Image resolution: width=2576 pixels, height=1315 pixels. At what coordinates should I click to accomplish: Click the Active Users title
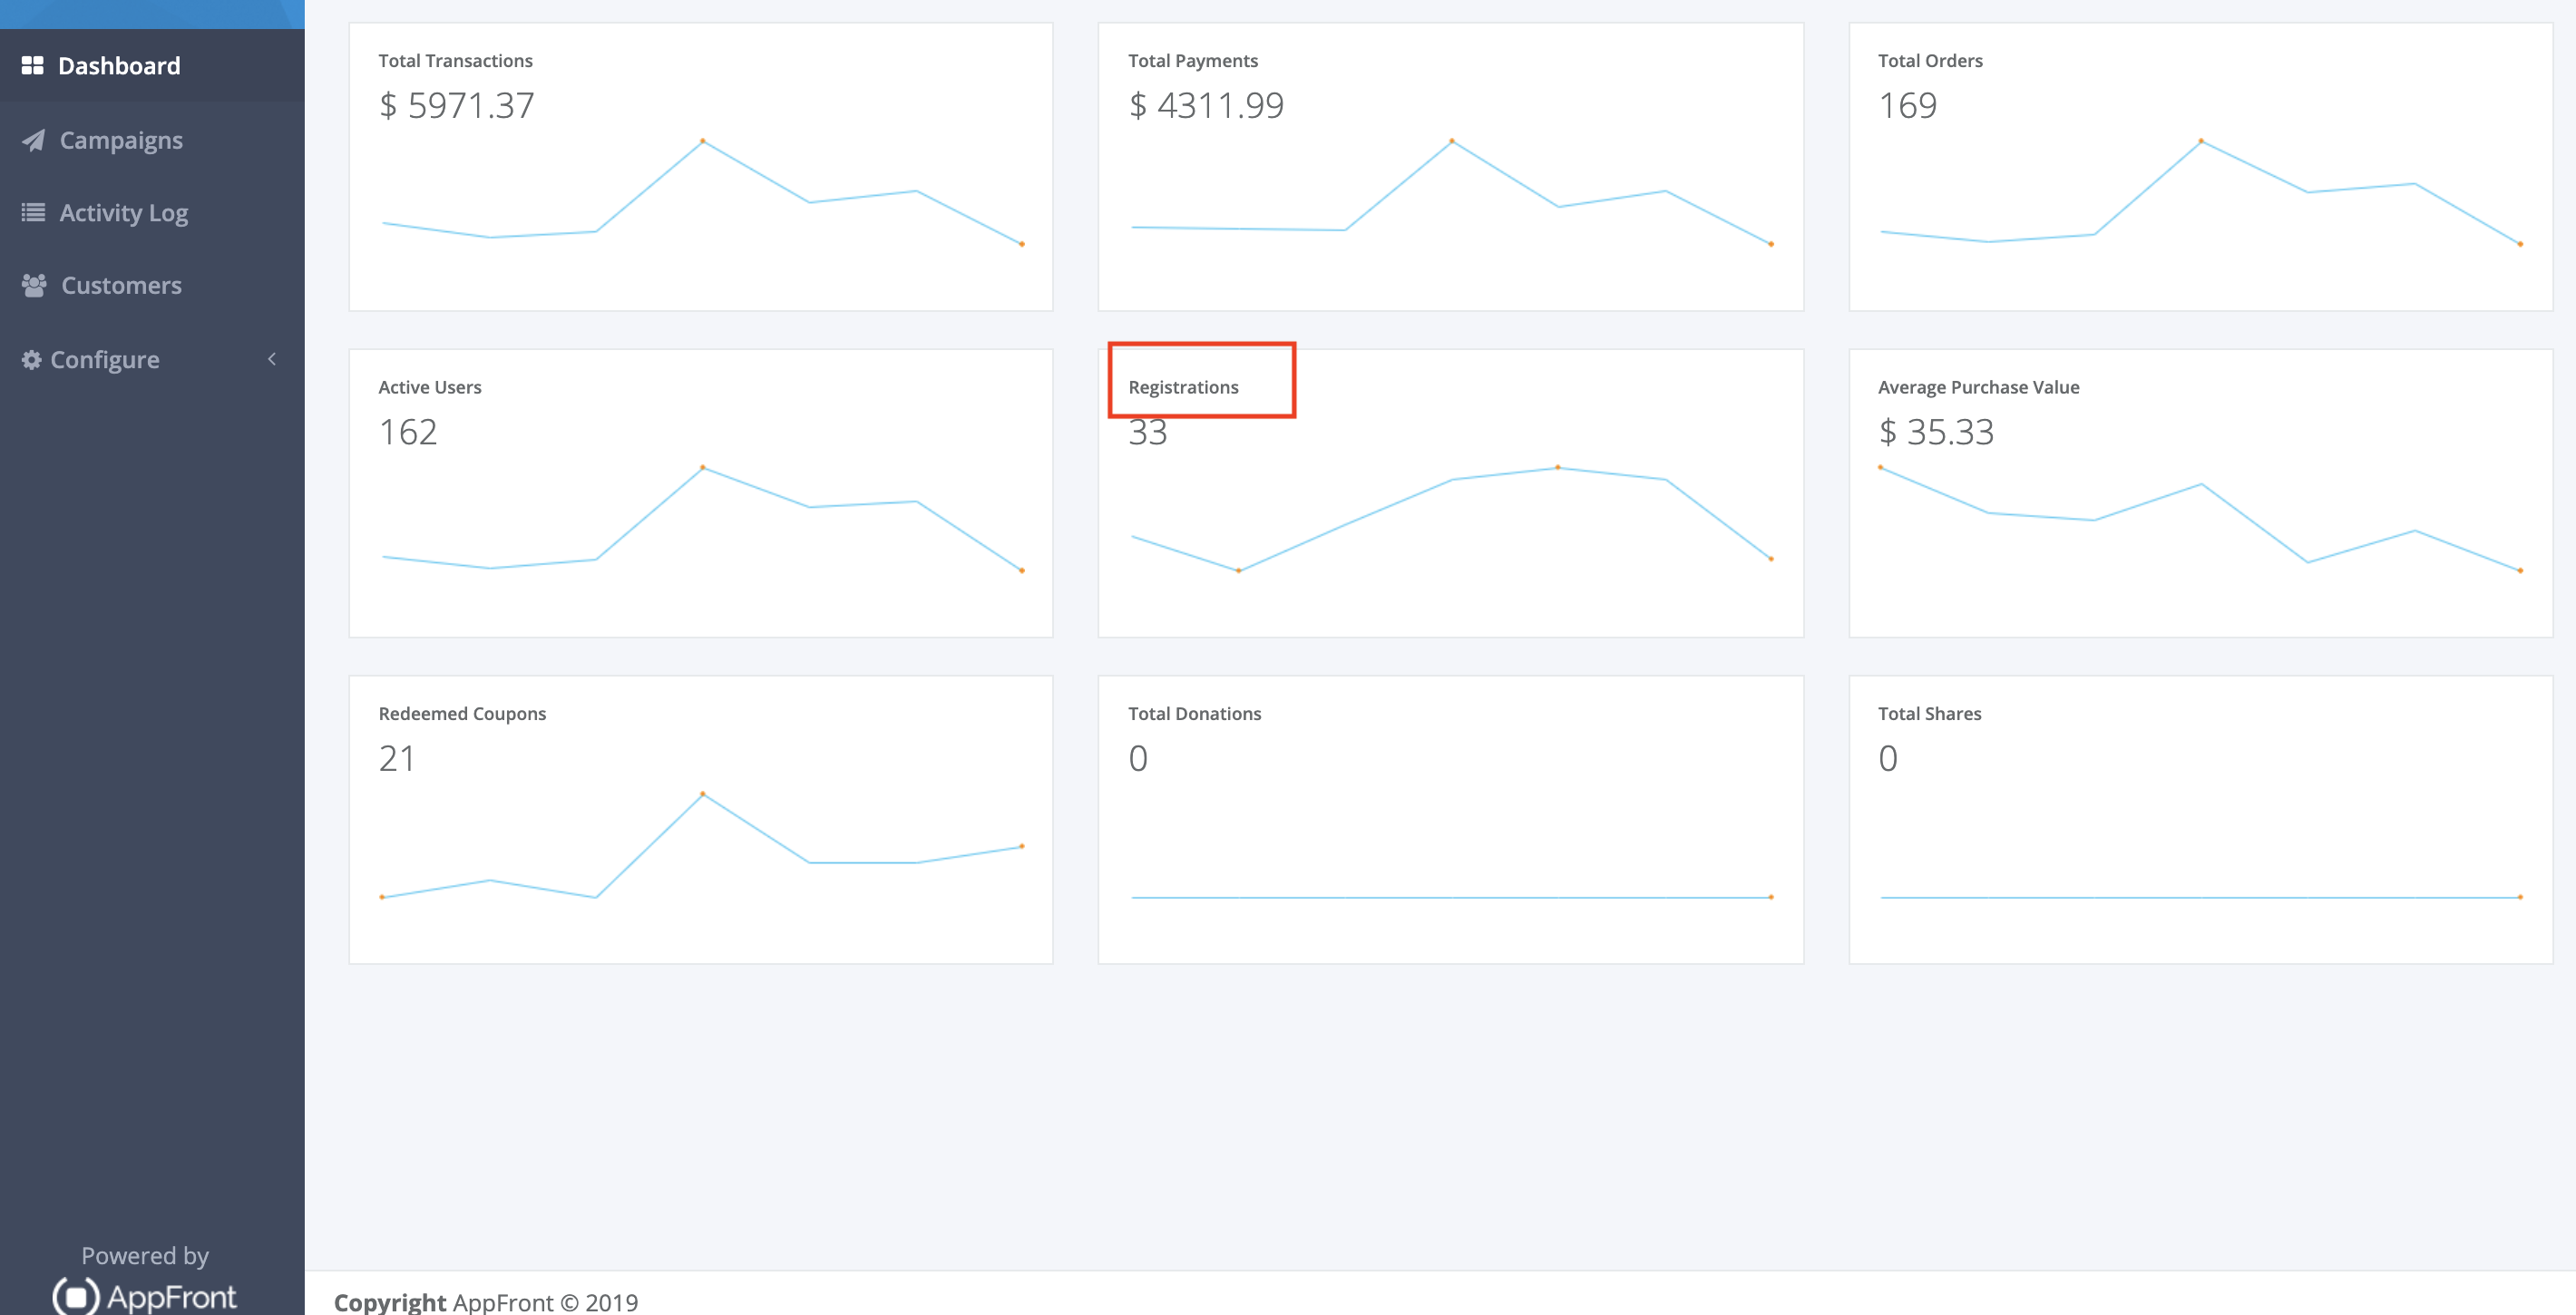point(430,387)
